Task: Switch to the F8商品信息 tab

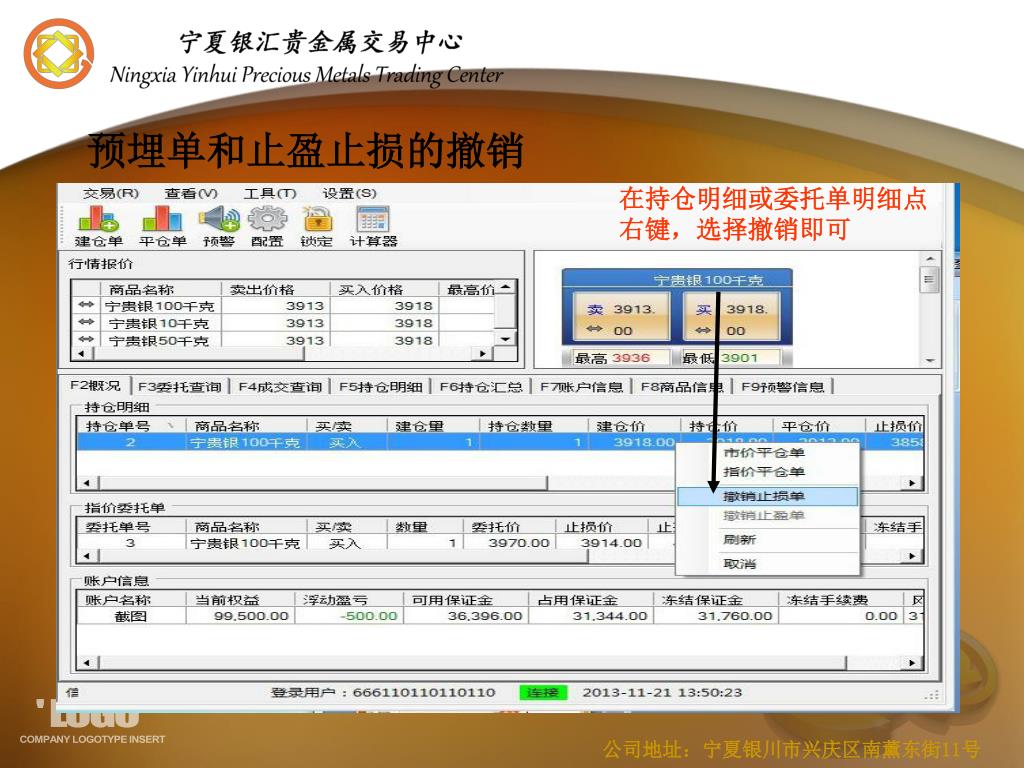Action: [x=682, y=387]
